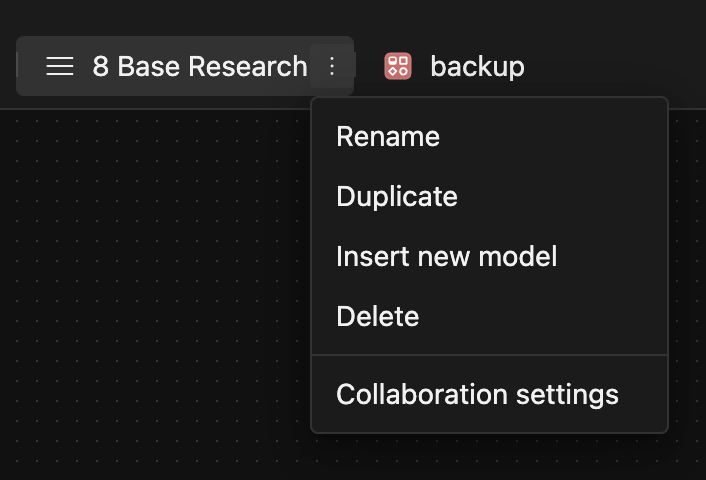The width and height of the screenshot is (706, 480).
Task: Choose Delete from the menu
Action: [x=378, y=316]
